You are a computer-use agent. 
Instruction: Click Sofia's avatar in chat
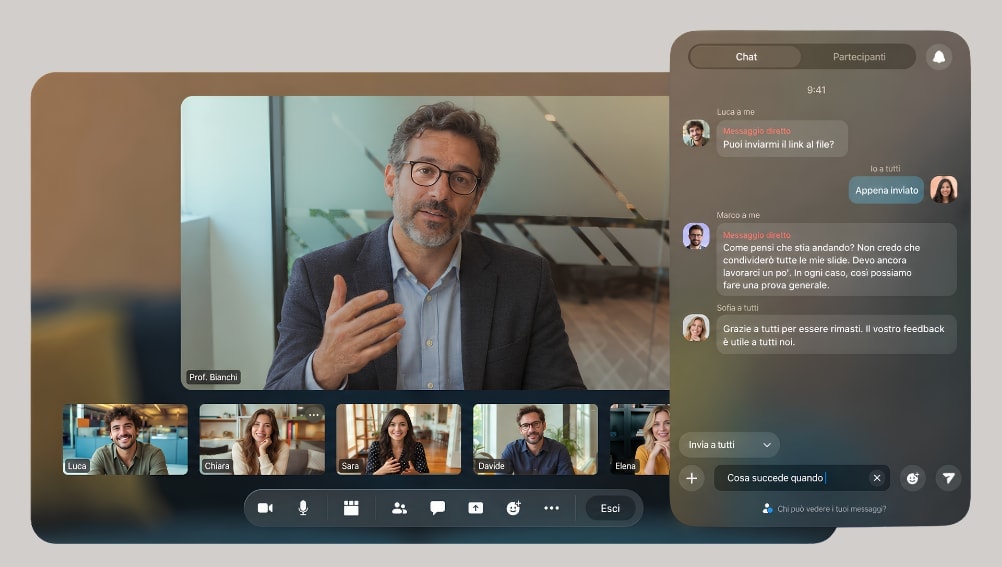pos(696,328)
